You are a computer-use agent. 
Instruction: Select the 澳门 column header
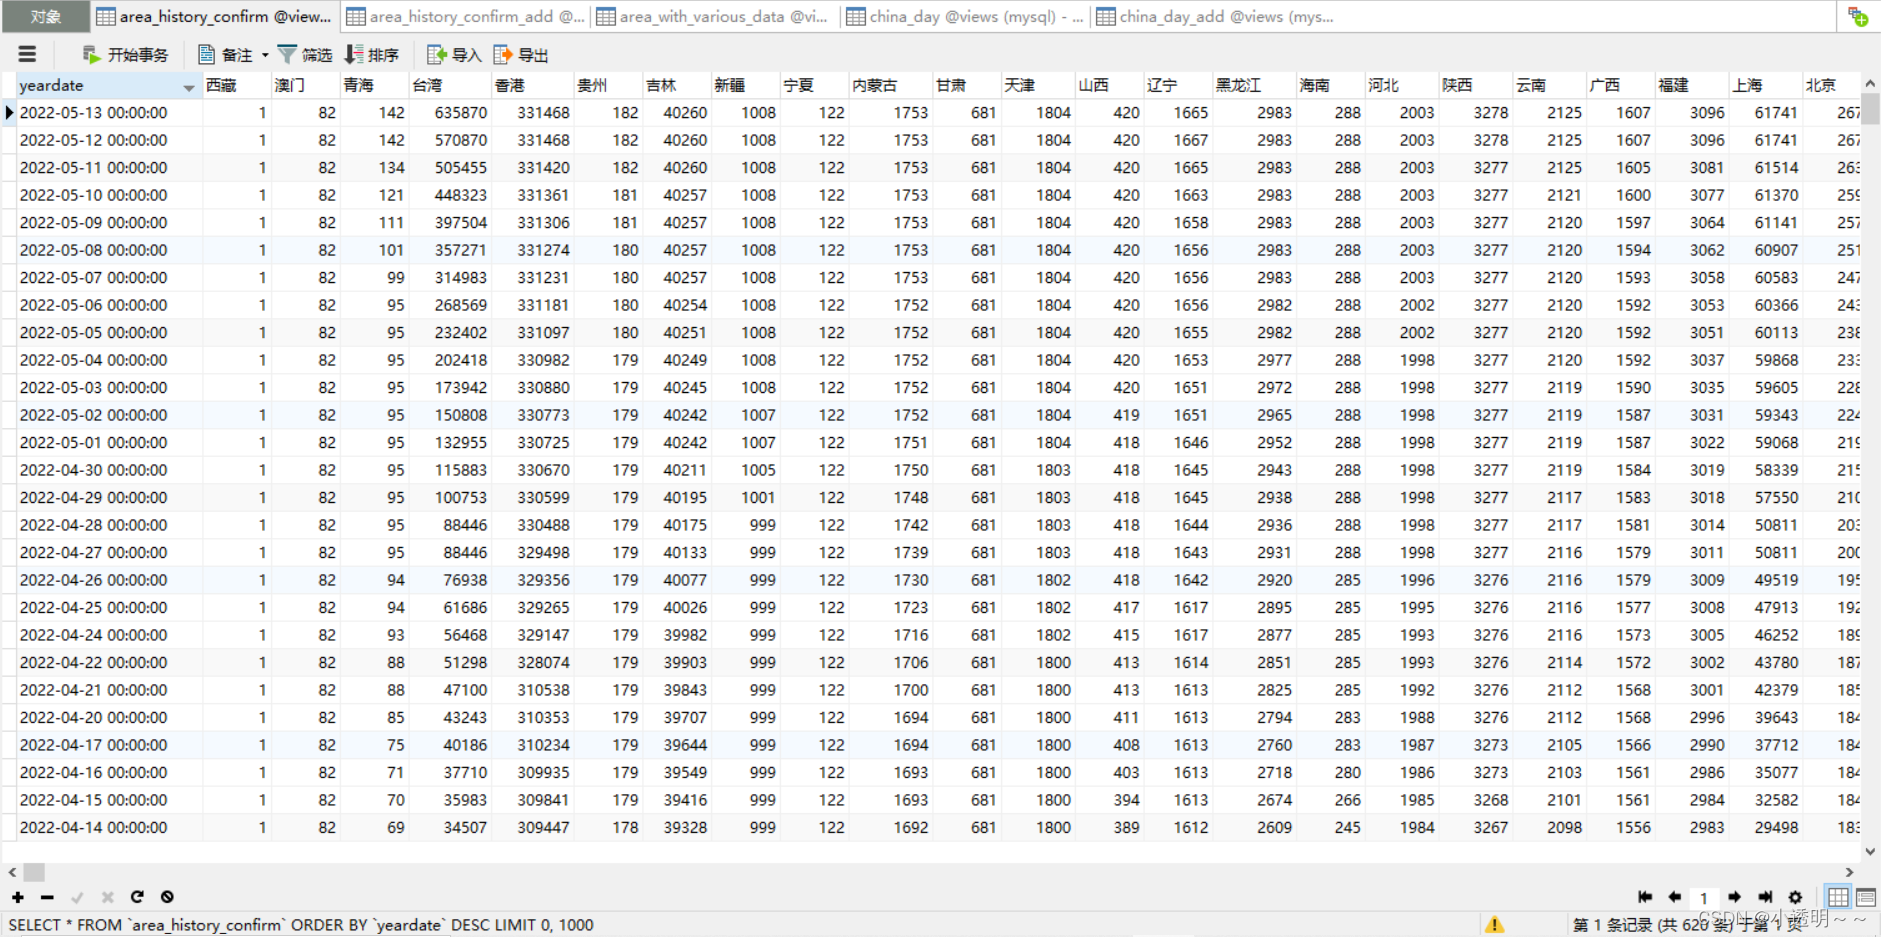[305, 85]
